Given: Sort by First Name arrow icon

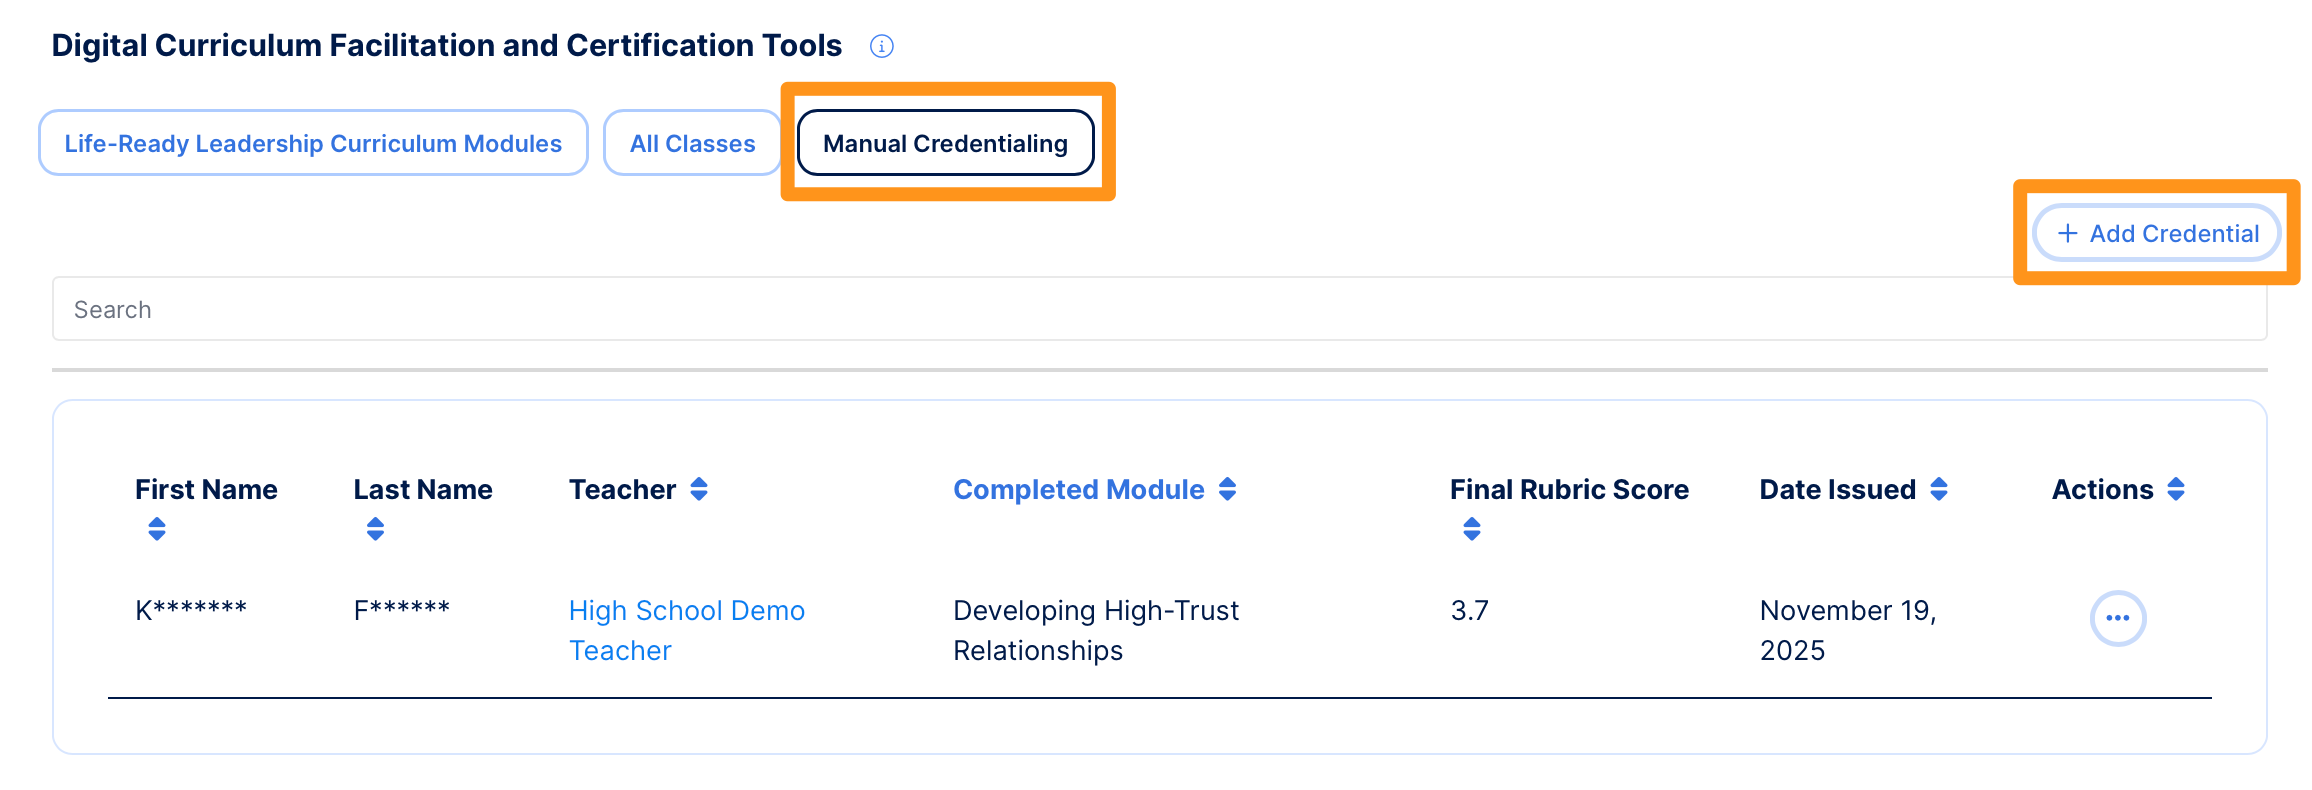Looking at the screenshot, I should pos(157,529).
